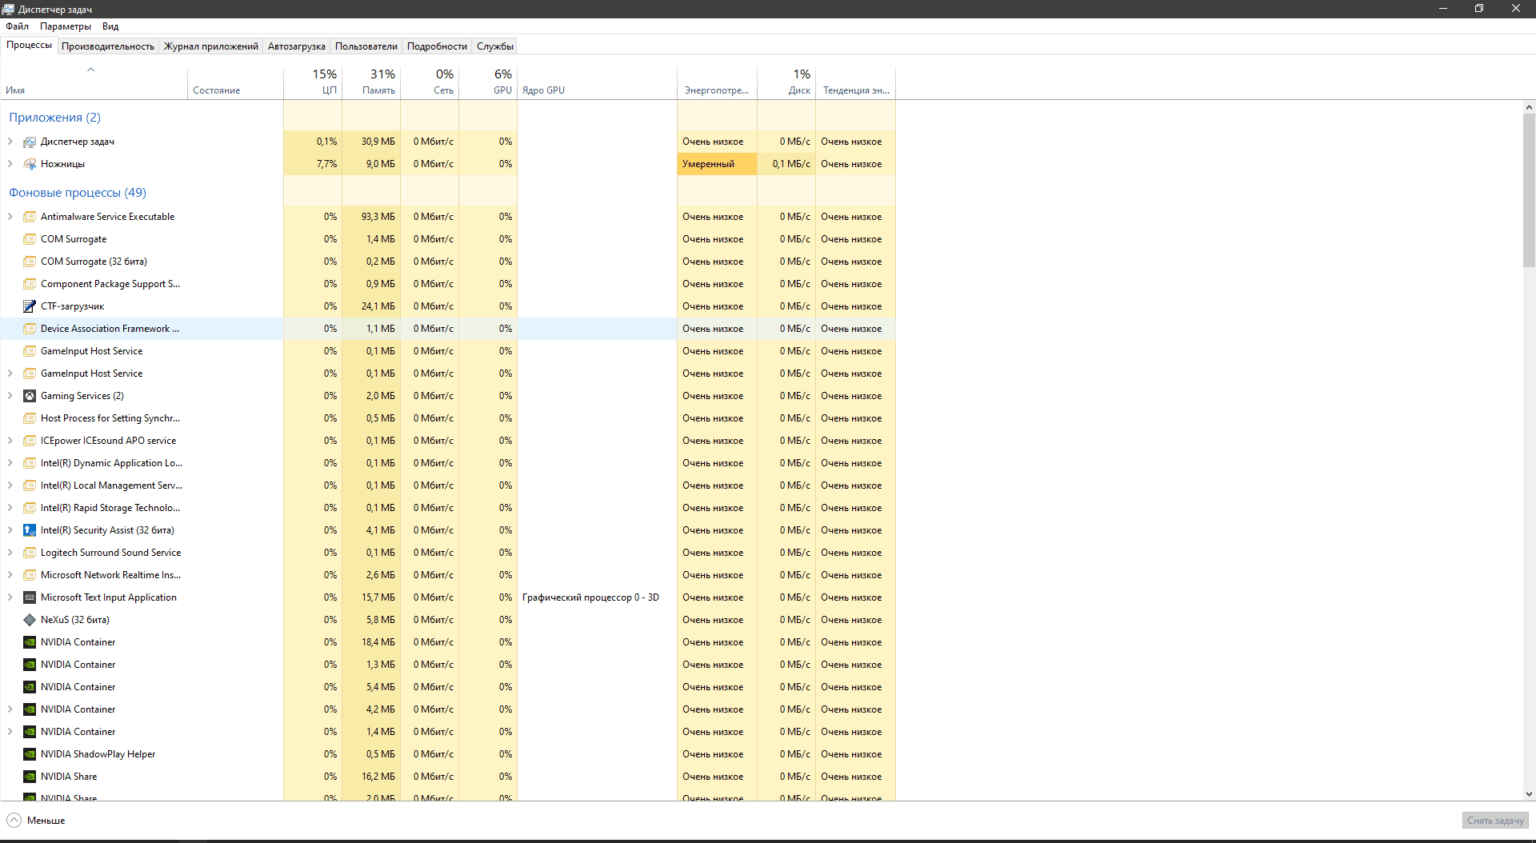Screen dimensions: 1536x843
Task: Click the 7,7% CPU value for Ножницы
Action: point(327,164)
